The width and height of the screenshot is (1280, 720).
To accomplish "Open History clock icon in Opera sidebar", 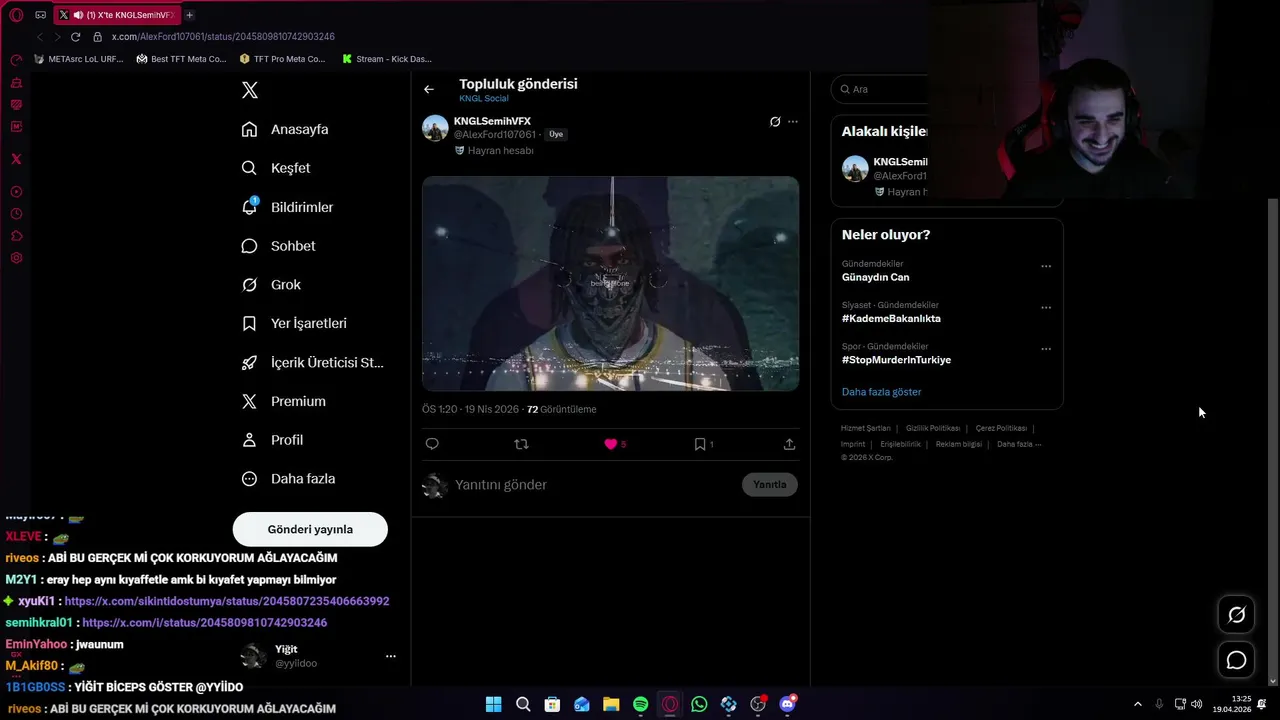I will (x=16, y=214).
